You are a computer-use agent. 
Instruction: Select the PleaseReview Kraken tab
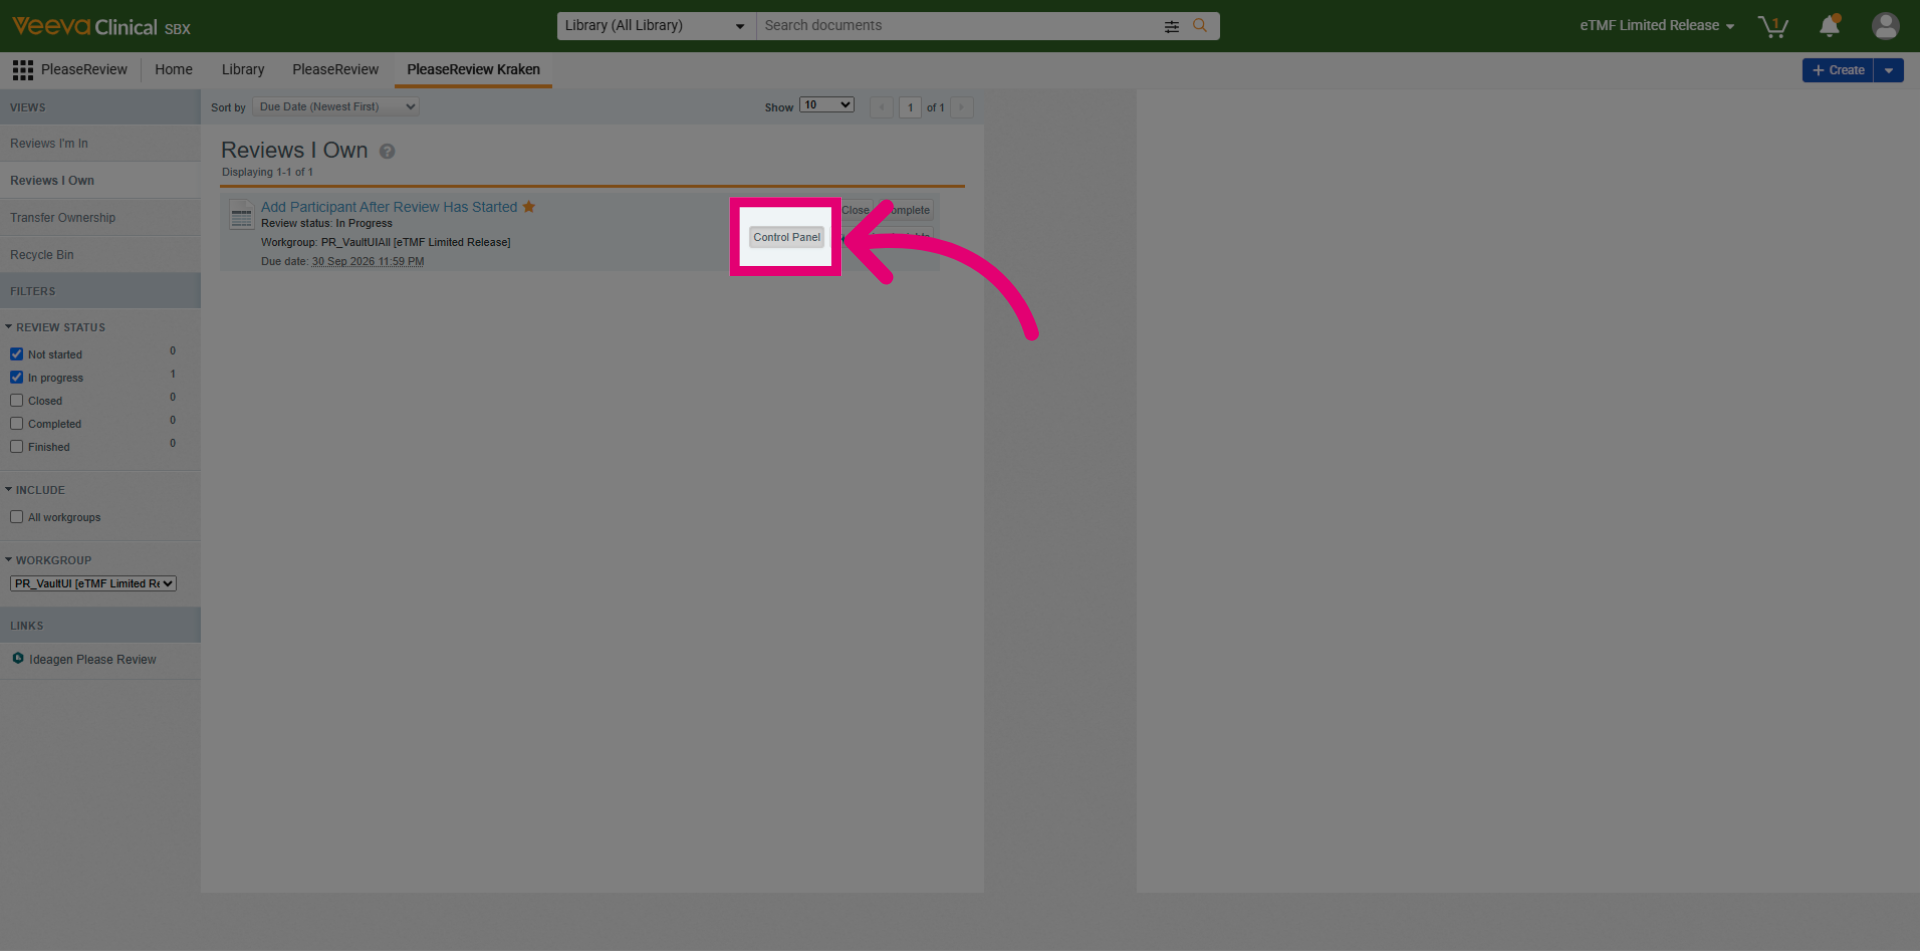[x=473, y=70]
